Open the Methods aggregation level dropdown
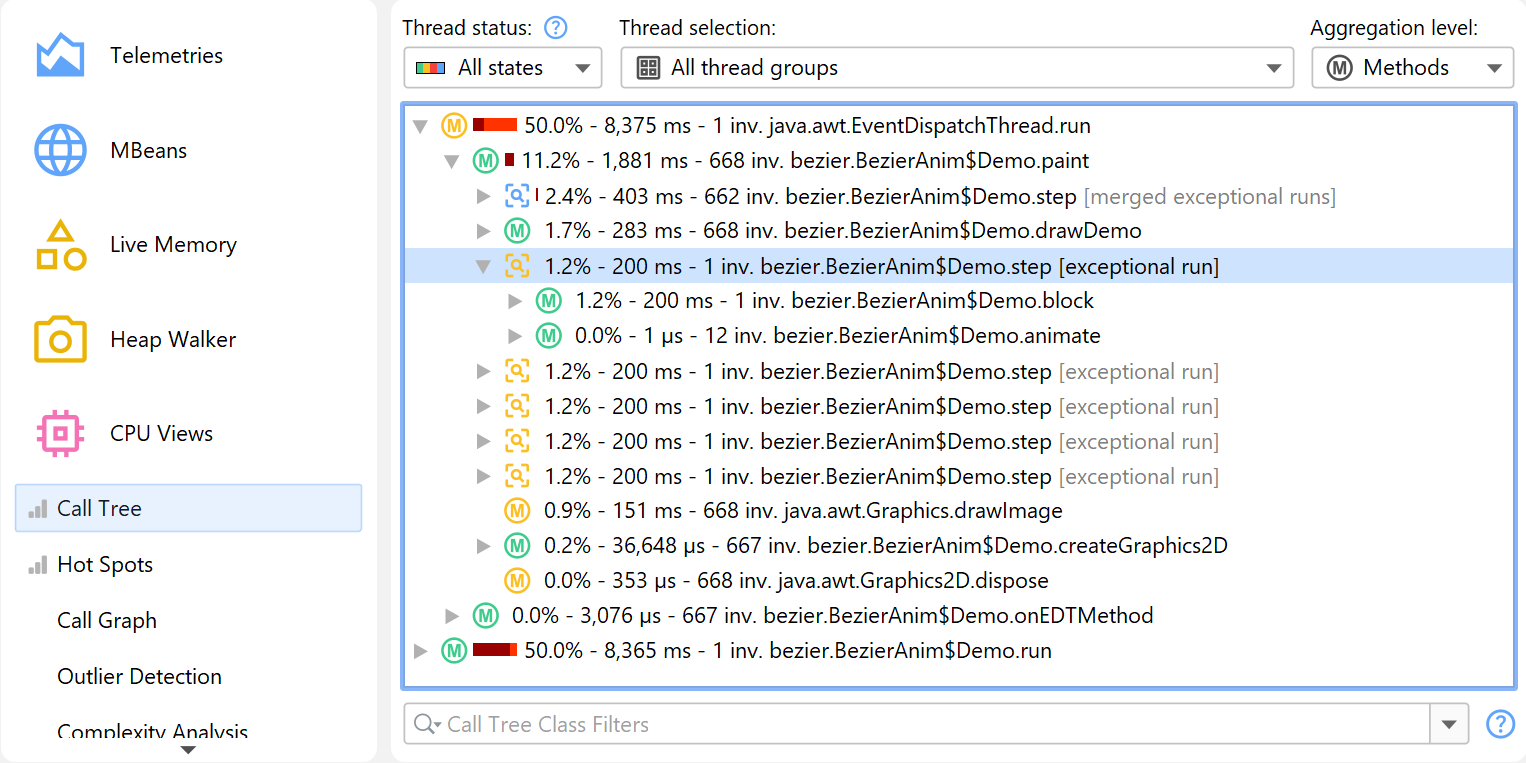This screenshot has width=1526, height=763. (x=1412, y=68)
